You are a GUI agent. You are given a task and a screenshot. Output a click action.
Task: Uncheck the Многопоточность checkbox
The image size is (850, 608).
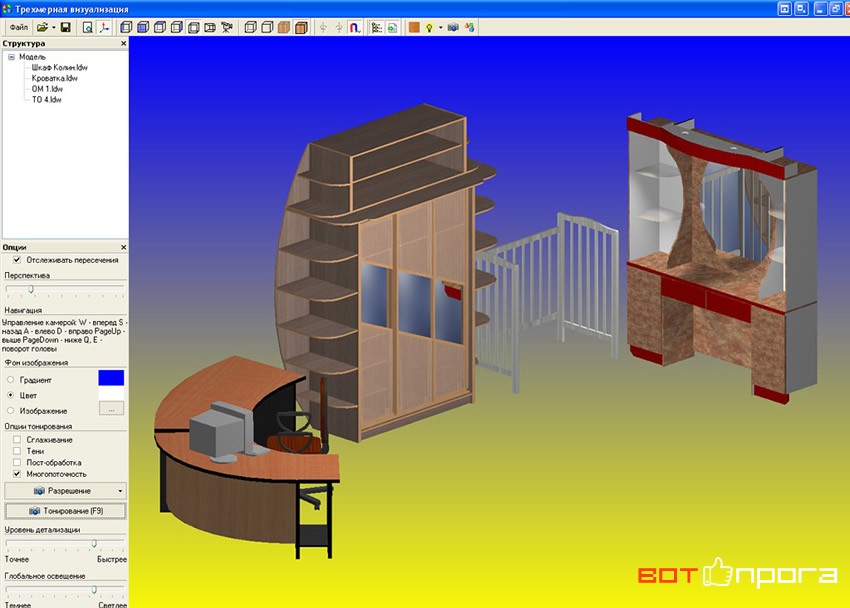[17, 474]
